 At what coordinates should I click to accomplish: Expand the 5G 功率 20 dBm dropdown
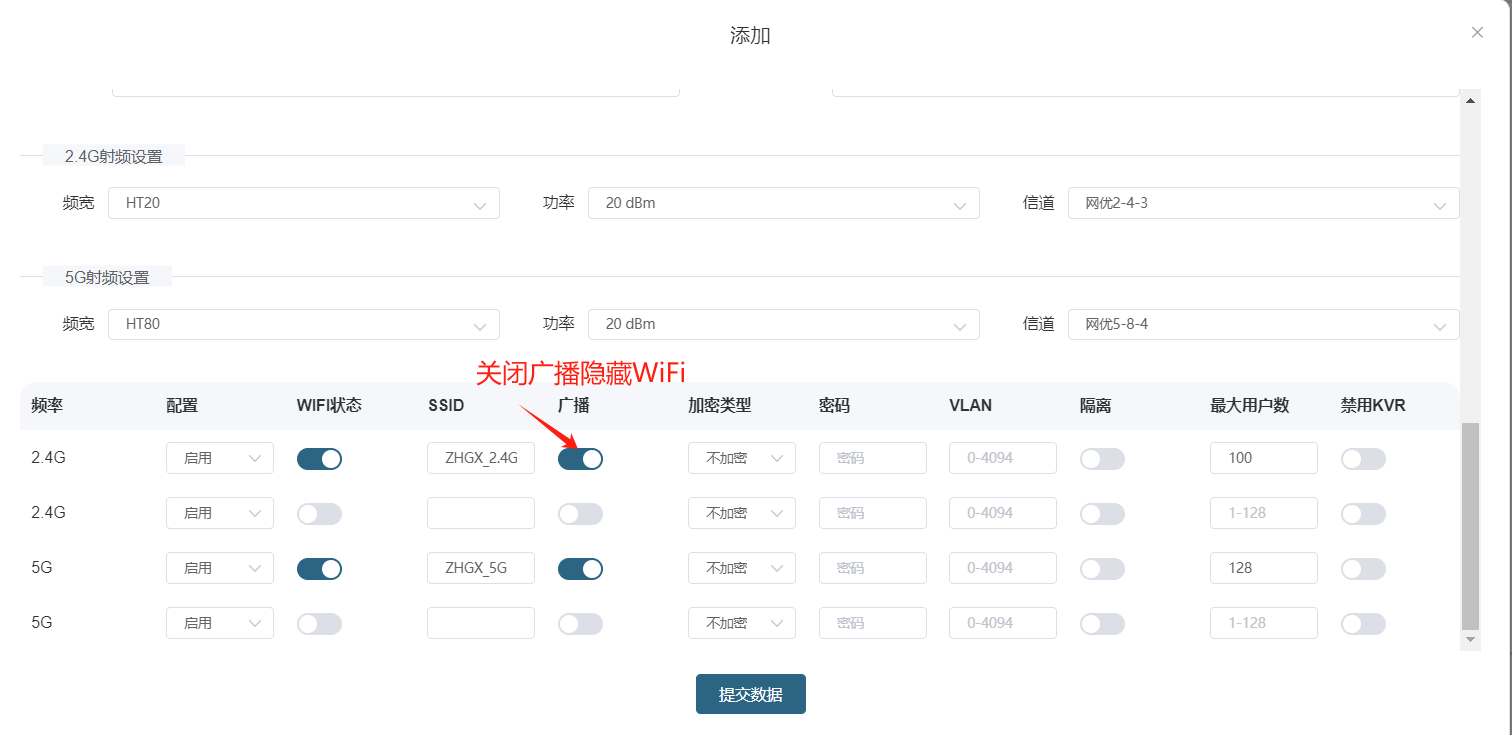[x=784, y=324]
